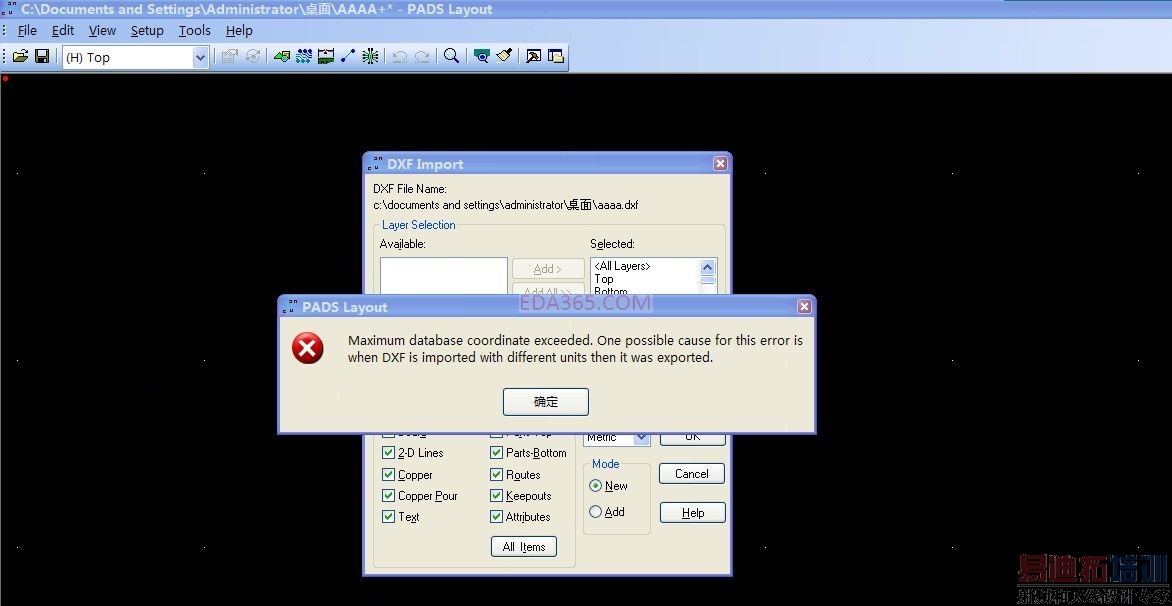Open a file with the toolbar Open icon
The image size is (1172, 606).
click(20, 56)
